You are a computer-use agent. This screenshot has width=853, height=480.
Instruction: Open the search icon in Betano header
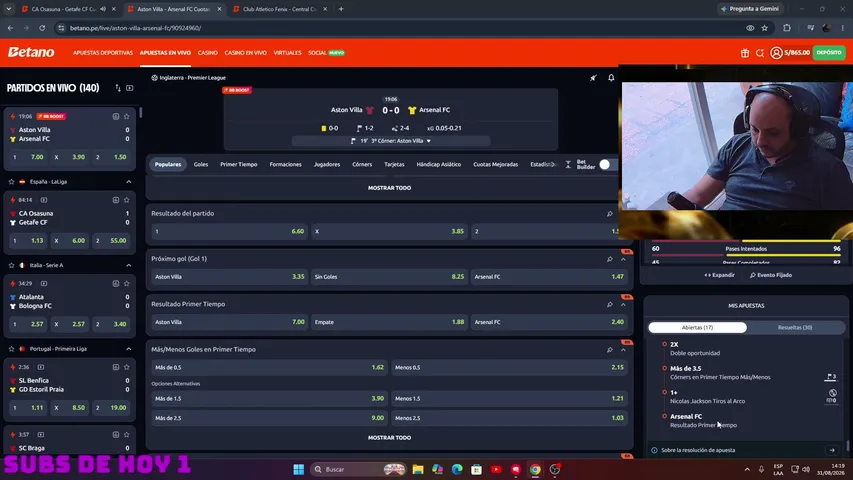(760, 53)
